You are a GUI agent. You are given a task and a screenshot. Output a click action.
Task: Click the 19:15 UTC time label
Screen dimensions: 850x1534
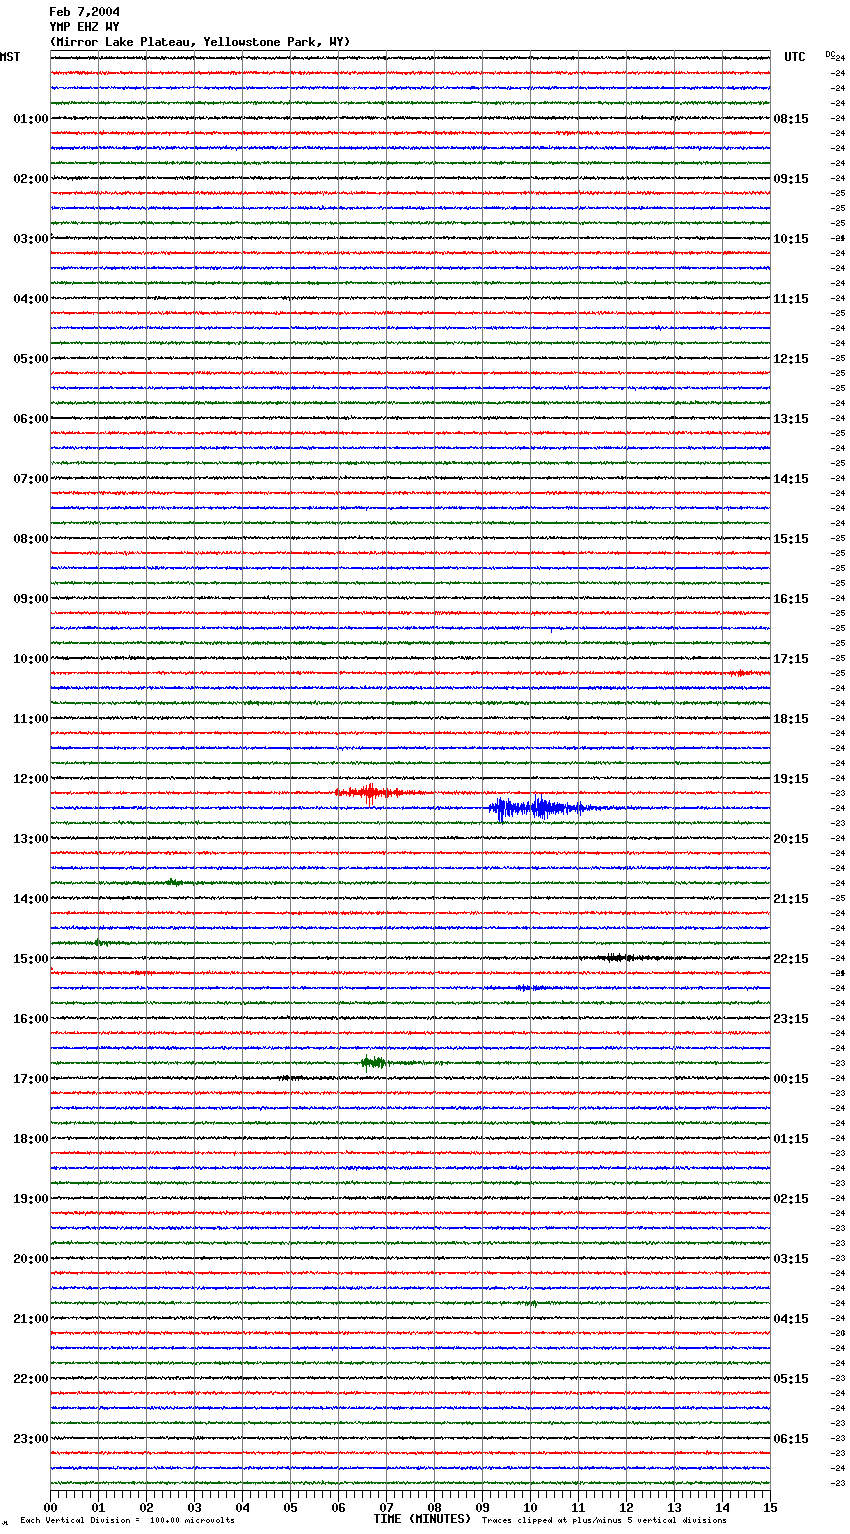click(791, 779)
